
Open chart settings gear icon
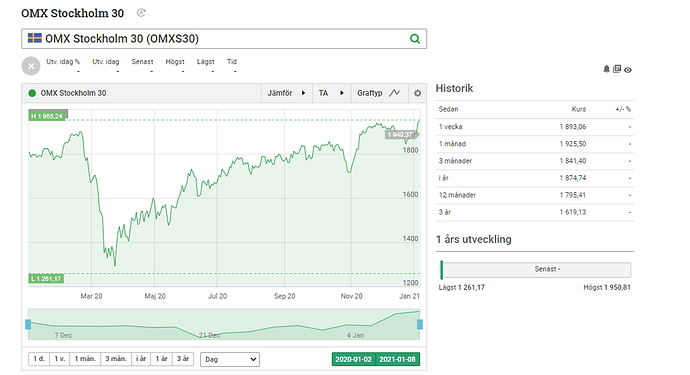click(x=417, y=93)
